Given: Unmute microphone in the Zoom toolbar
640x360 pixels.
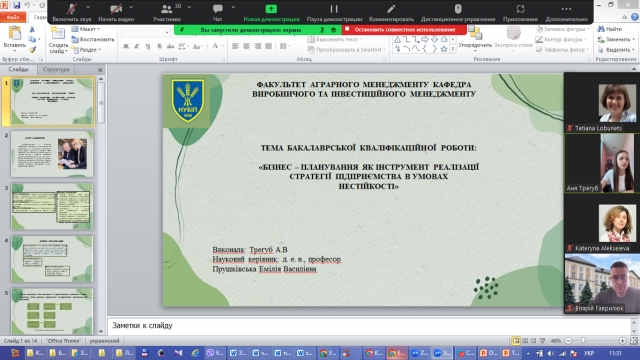Looking at the screenshot, I should click(x=72, y=12).
